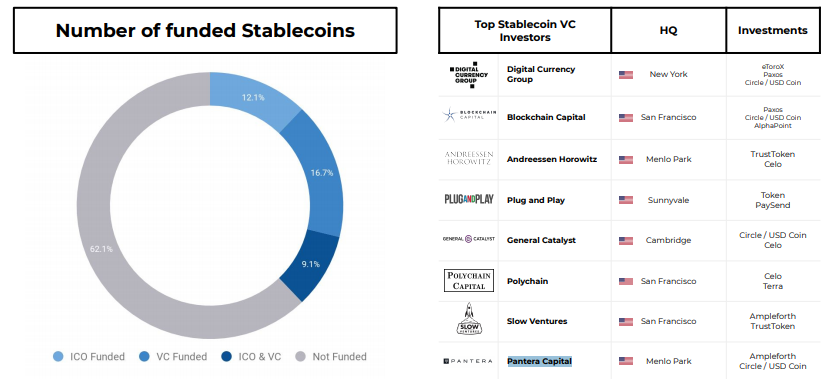Viewport: 827px width, 379px height.
Task: Click the Number of funded Stablecoins title
Action: pyautogui.click(x=205, y=30)
